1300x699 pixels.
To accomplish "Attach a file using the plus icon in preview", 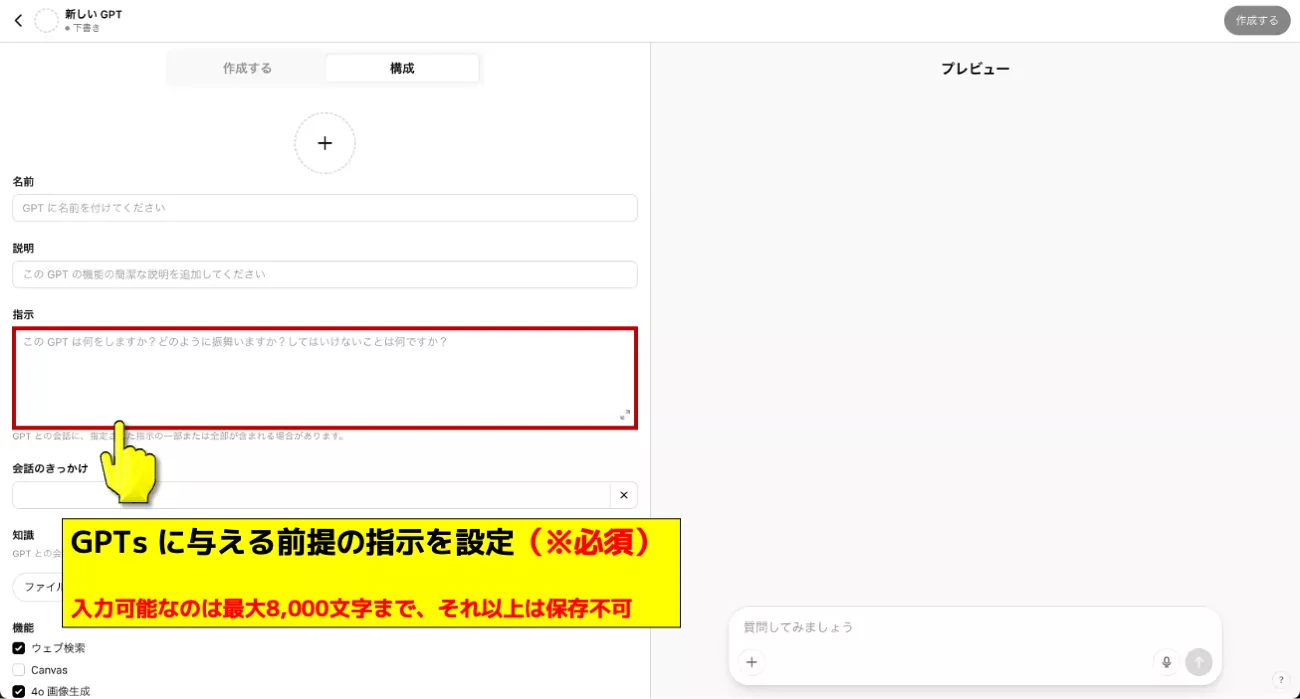I will 752,661.
